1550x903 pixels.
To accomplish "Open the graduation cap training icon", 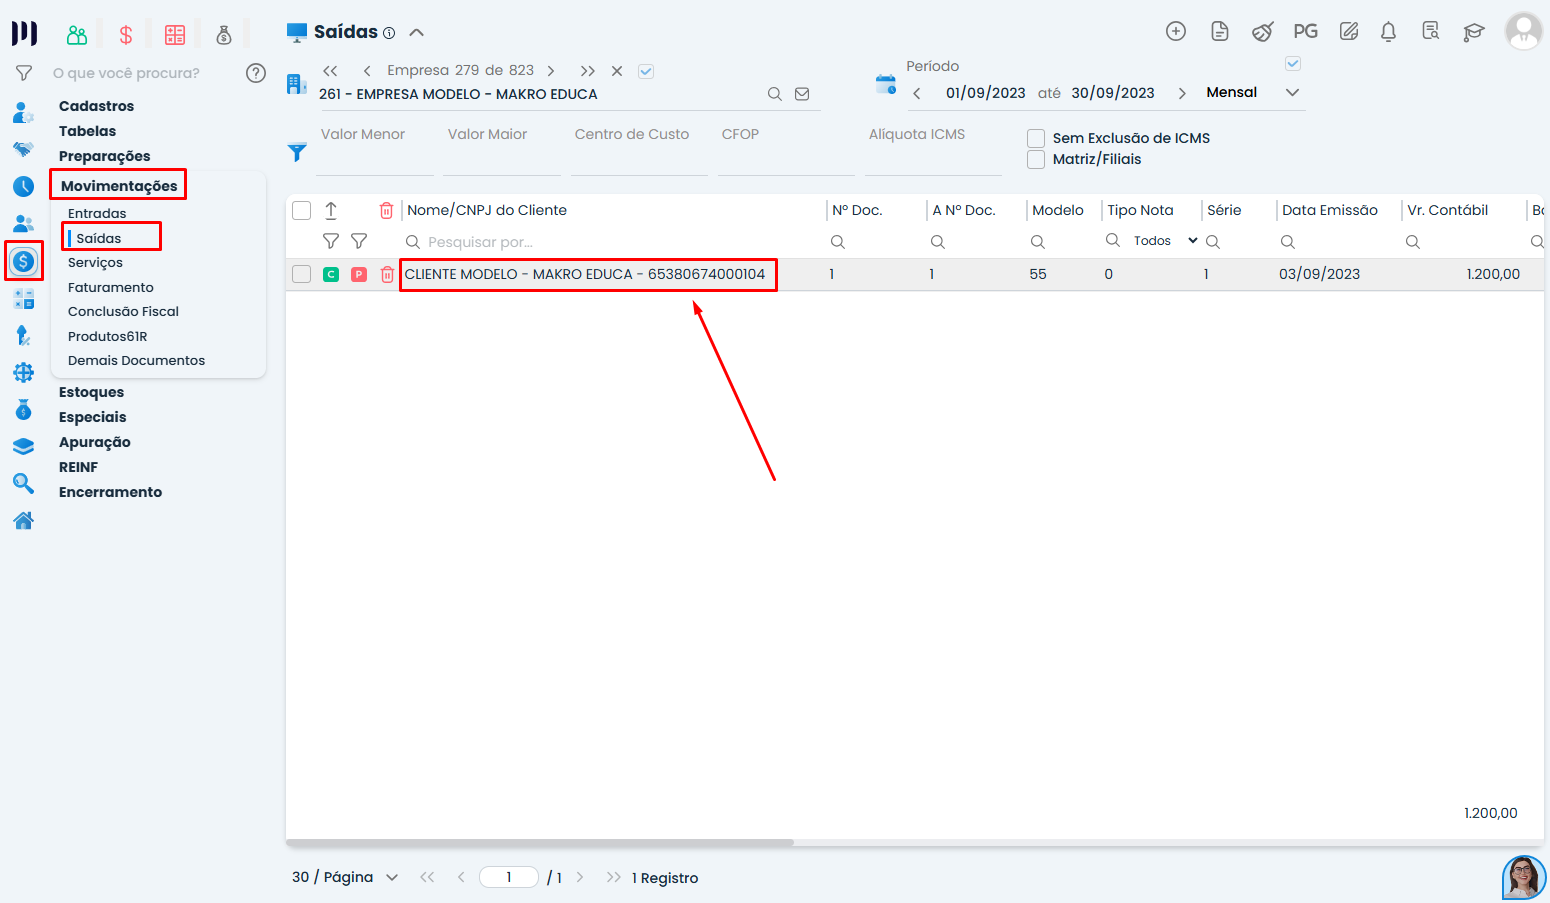I will pos(1474,32).
